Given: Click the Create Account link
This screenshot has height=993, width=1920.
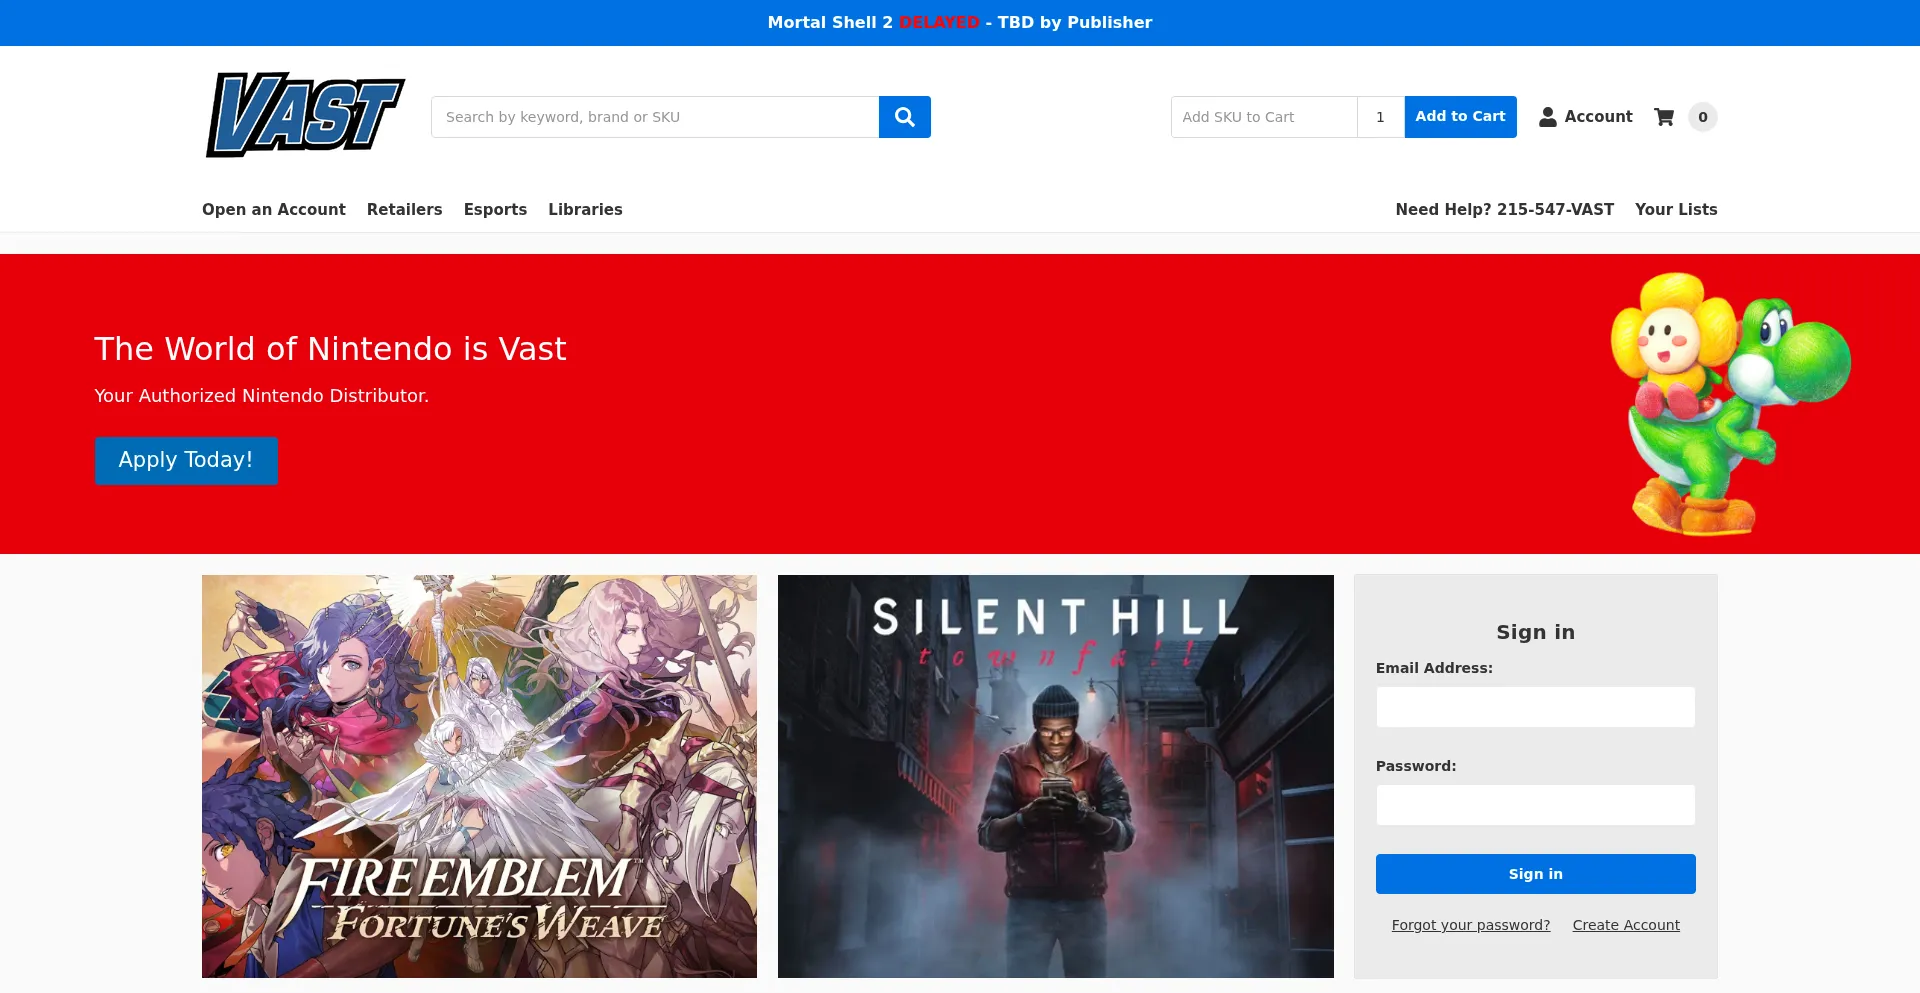Looking at the screenshot, I should (1626, 925).
